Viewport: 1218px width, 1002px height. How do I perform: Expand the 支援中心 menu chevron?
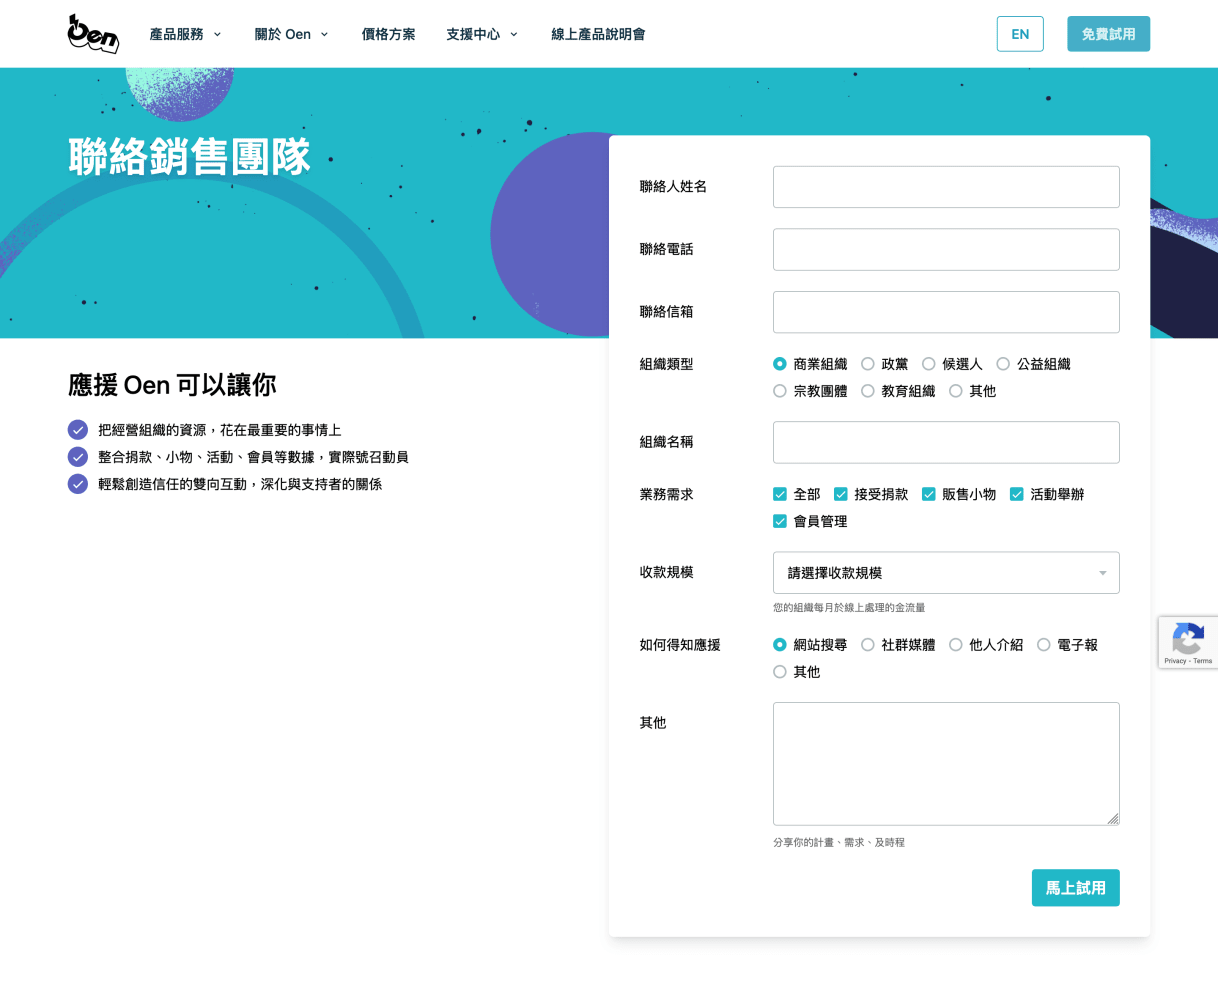click(514, 34)
